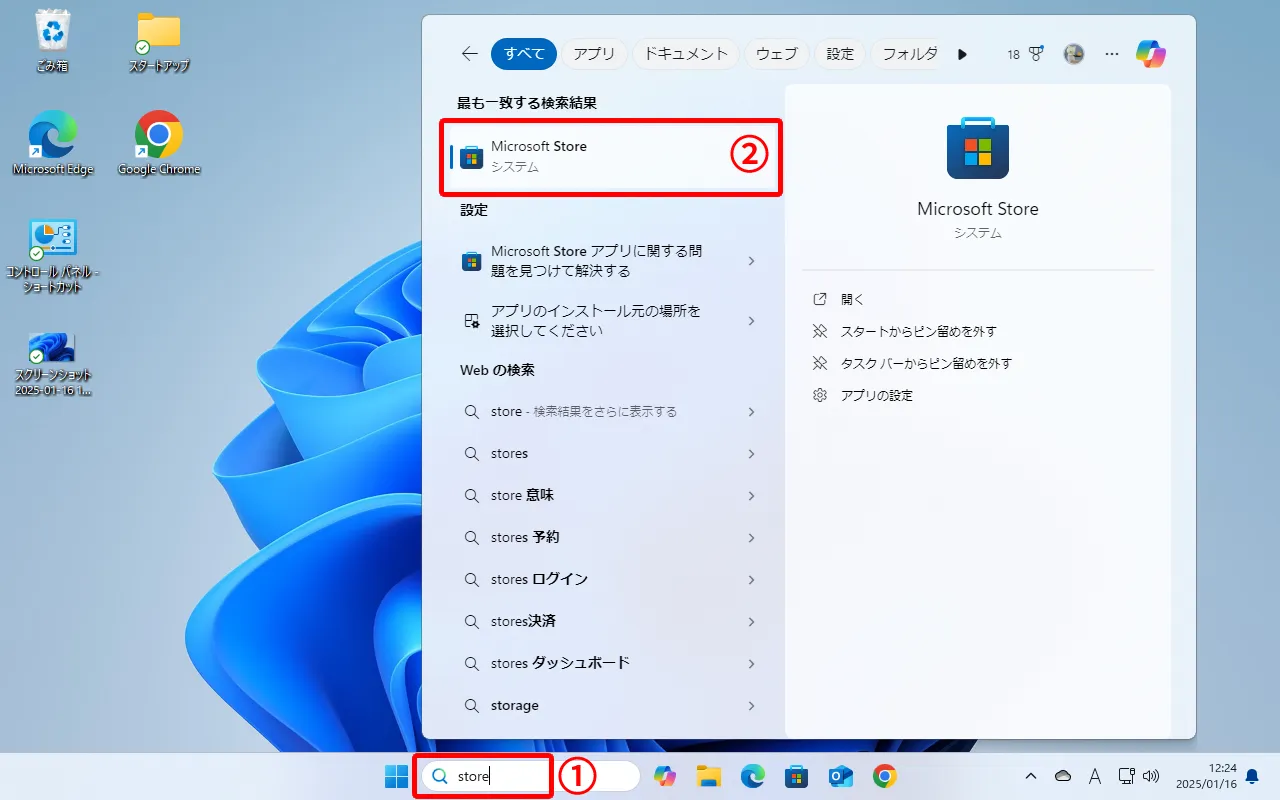
Task: Select Google Chrome desktop shortcut
Action: 159,142
